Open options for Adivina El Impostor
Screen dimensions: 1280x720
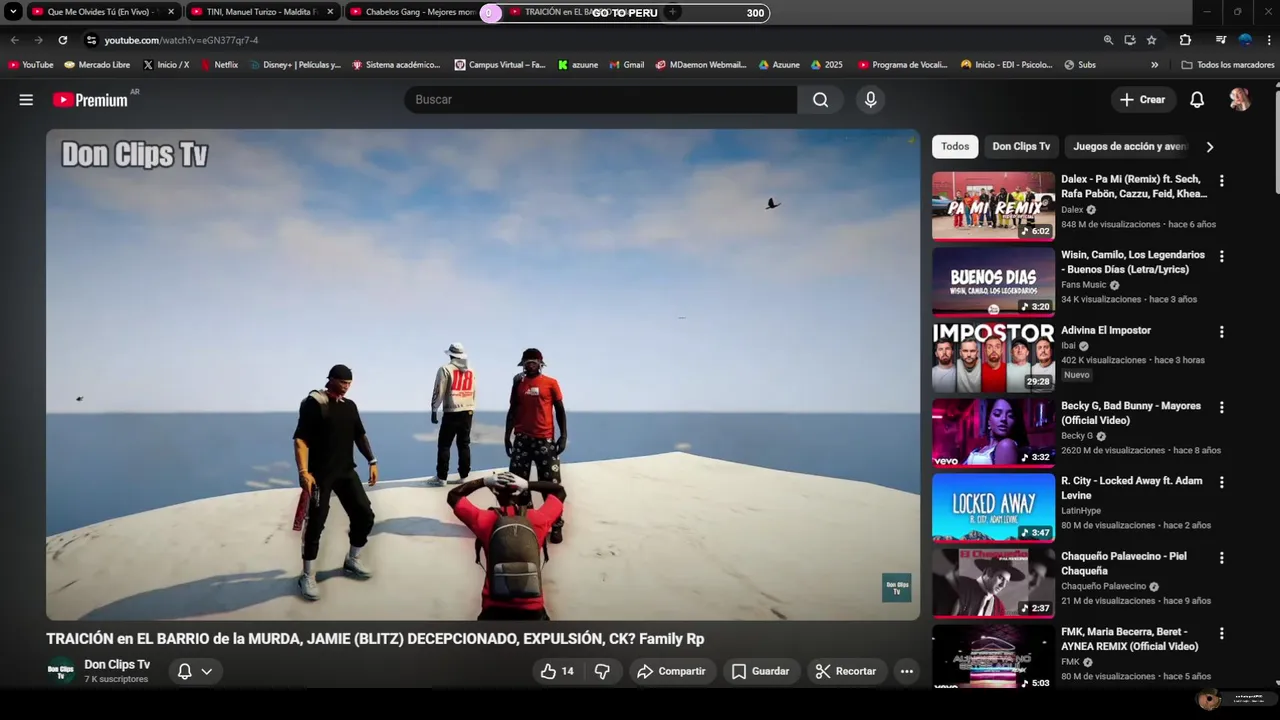tap(1221, 332)
